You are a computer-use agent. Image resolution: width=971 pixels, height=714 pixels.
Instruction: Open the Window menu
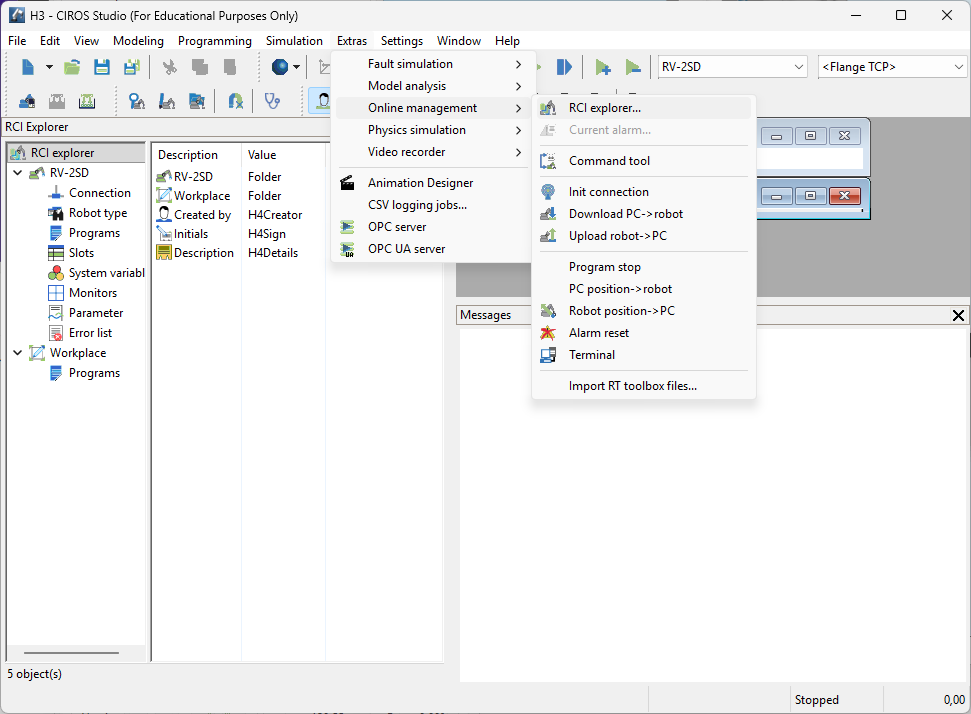[x=459, y=41]
